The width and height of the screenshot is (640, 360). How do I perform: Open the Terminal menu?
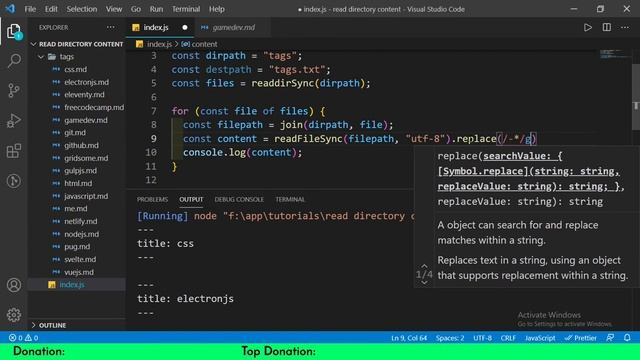pyautogui.click(x=186, y=9)
